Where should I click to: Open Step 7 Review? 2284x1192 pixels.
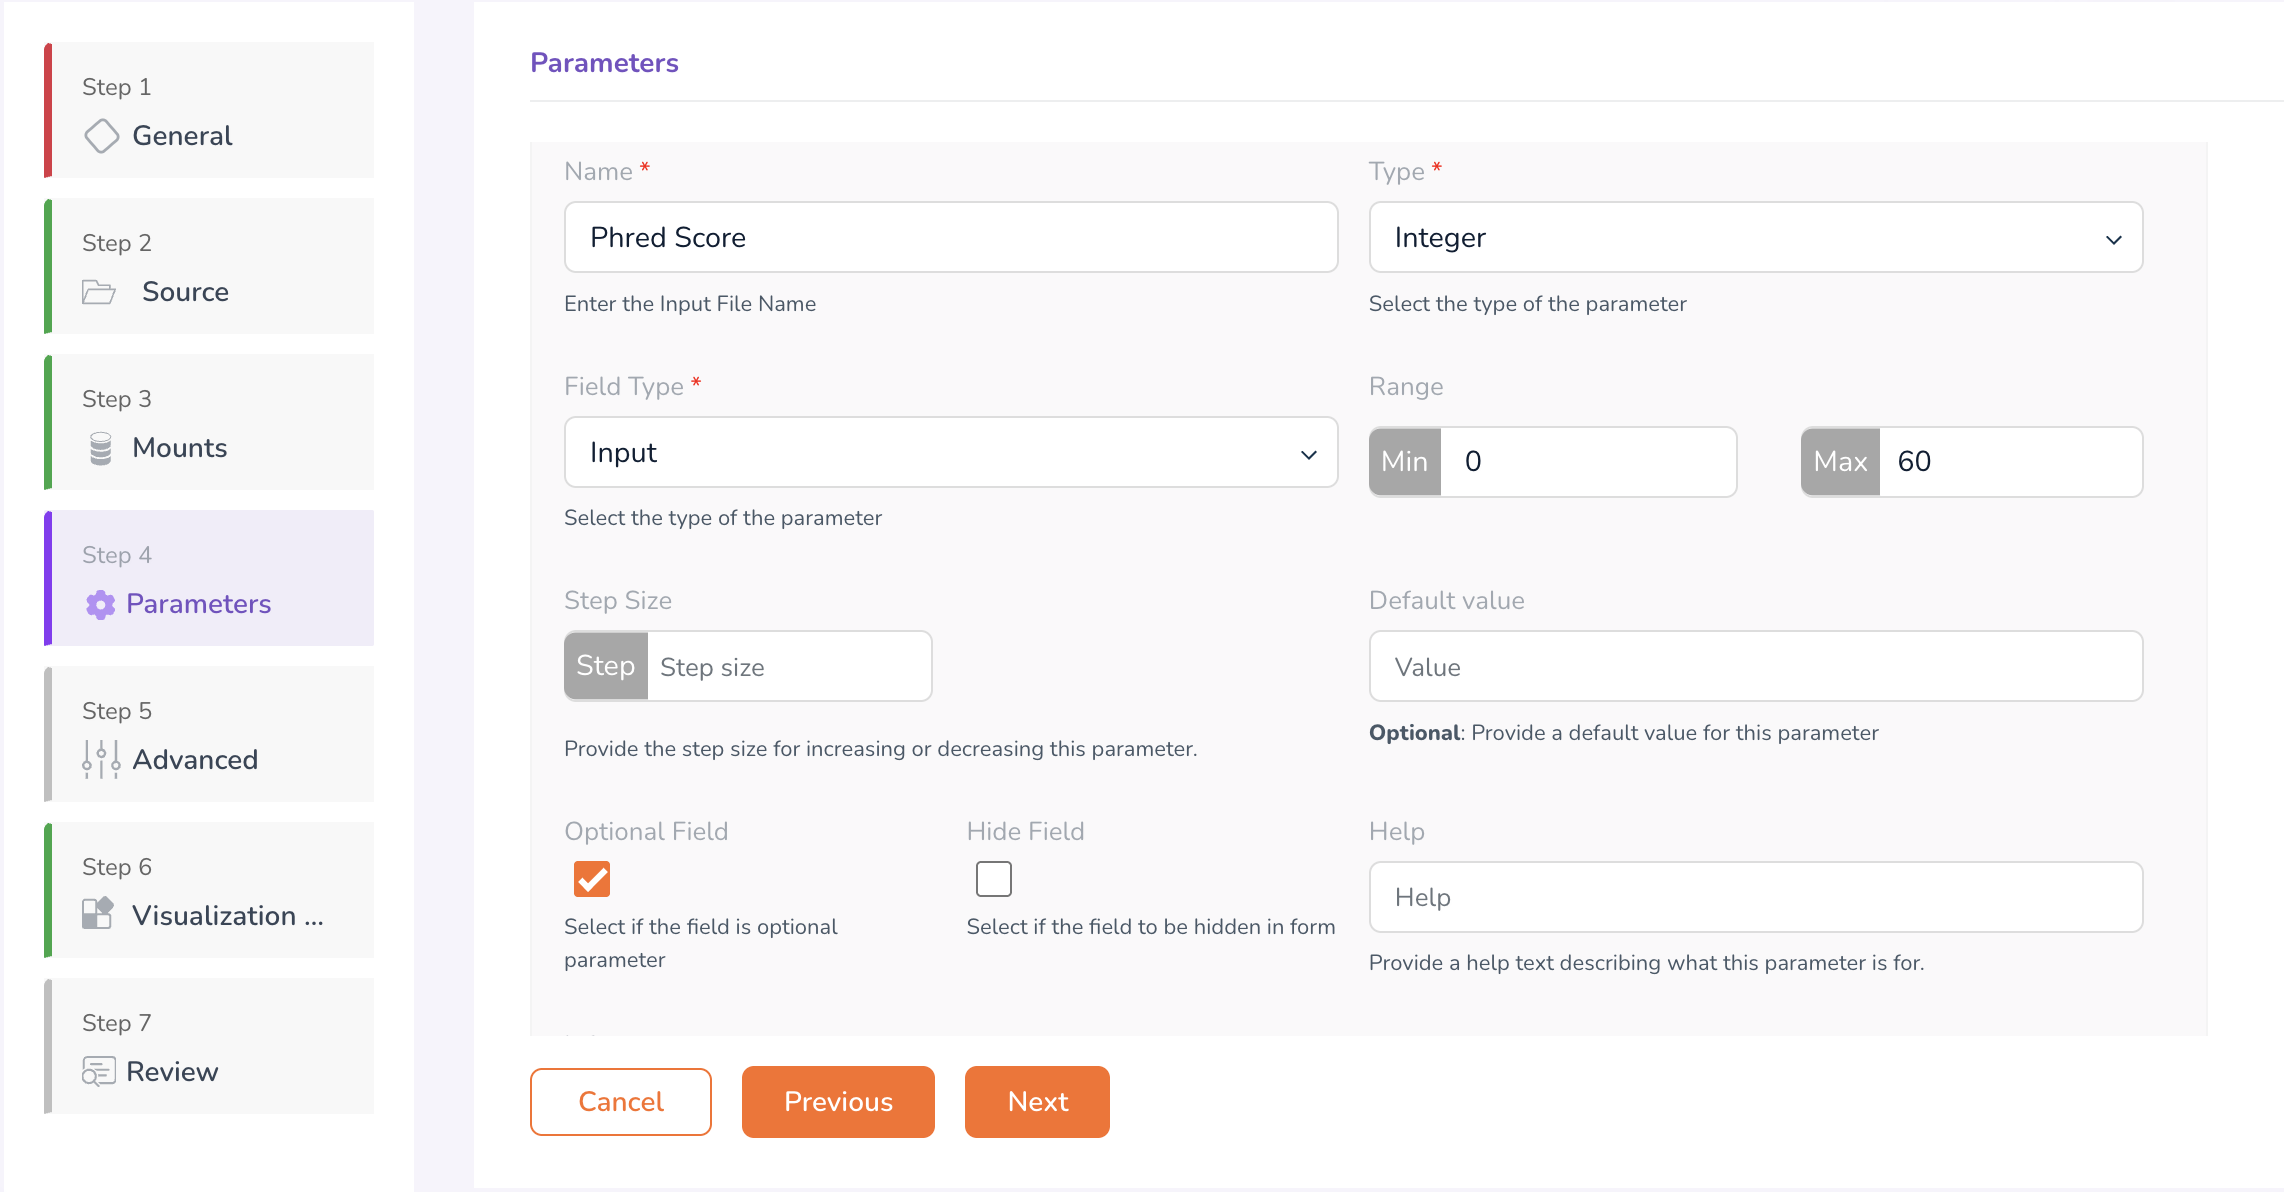(x=211, y=1047)
